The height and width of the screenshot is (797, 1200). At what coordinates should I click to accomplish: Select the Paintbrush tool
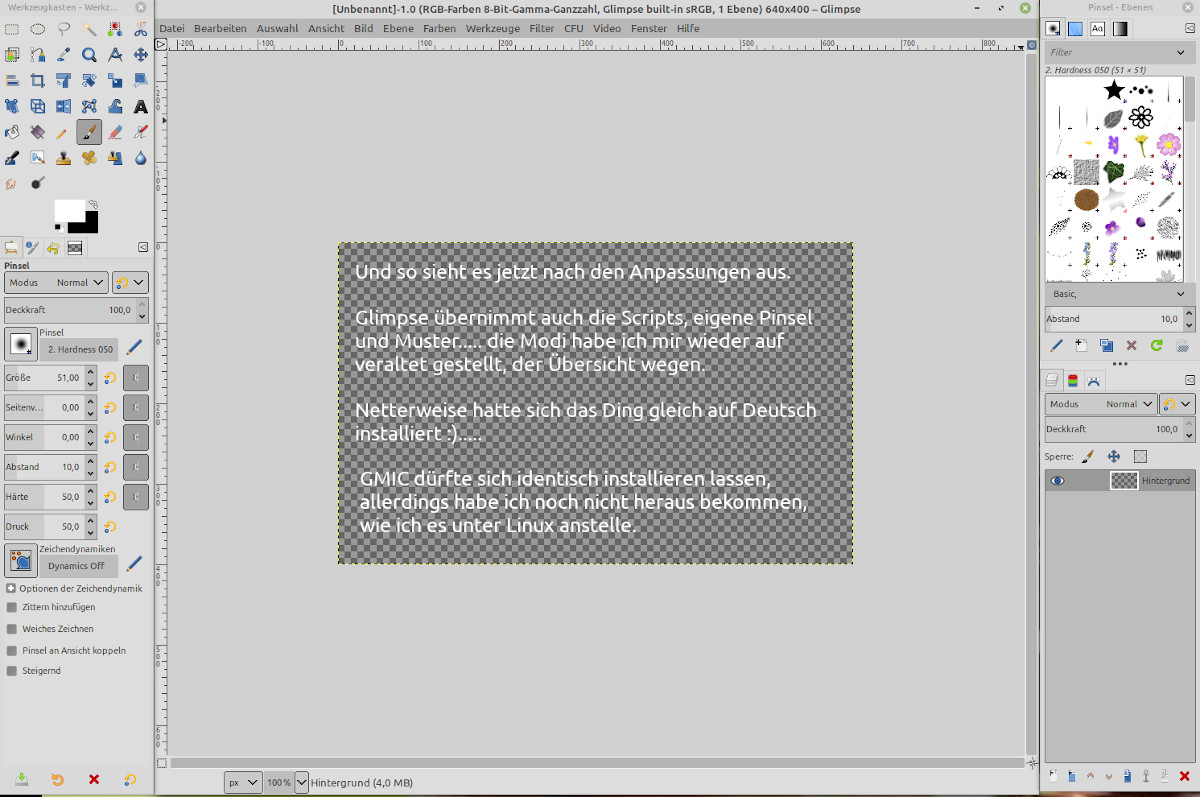coord(89,131)
